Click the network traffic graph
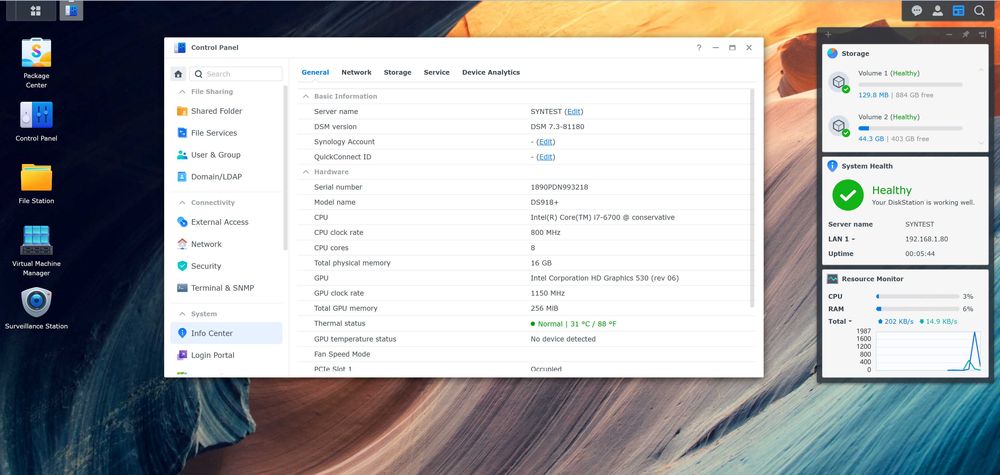The image size is (1000, 475). pyautogui.click(x=930, y=351)
